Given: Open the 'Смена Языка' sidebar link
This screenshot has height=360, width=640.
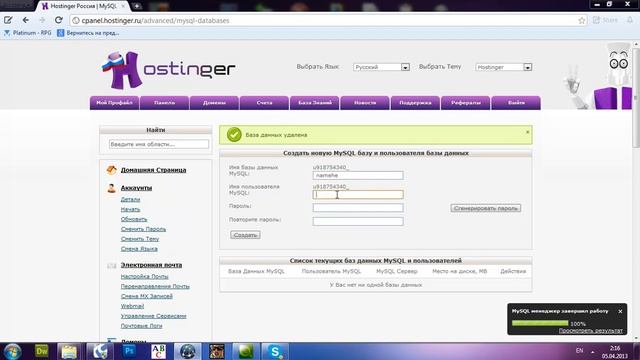Looking at the screenshot, I should click(x=139, y=249).
